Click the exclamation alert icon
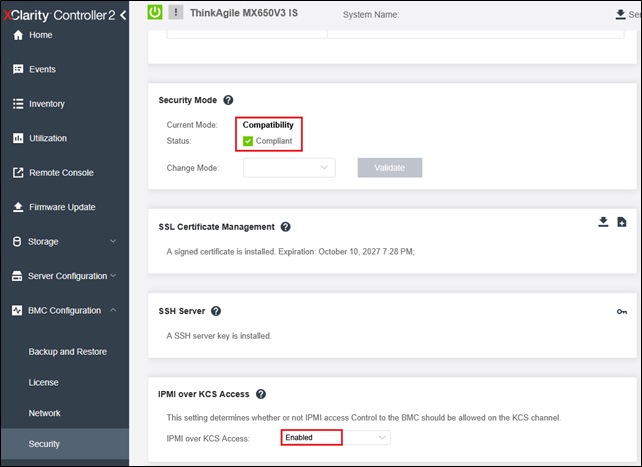The width and height of the screenshot is (642, 467). (x=176, y=12)
